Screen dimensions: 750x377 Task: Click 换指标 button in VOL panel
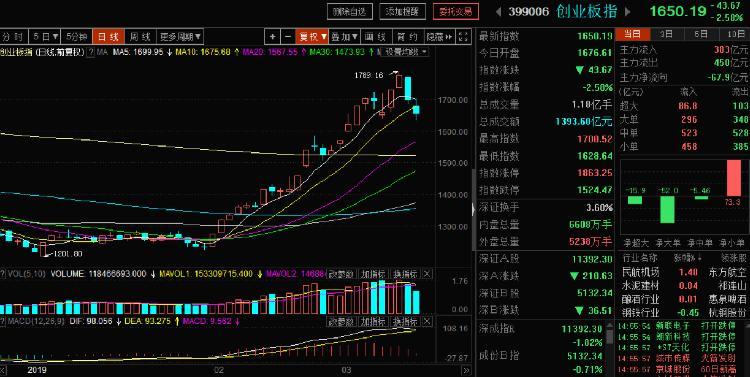tap(405, 274)
